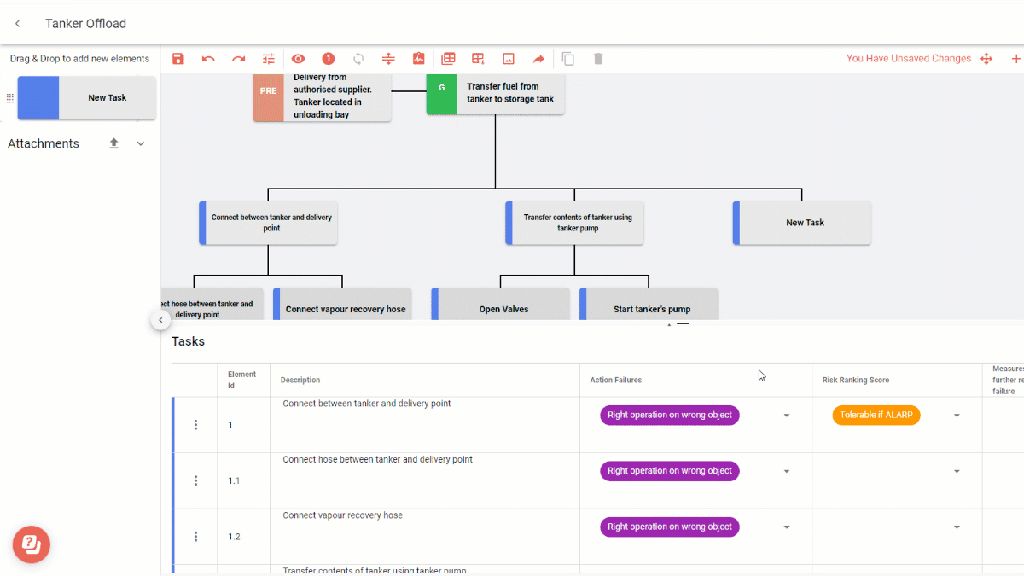Image resolution: width=1024 pixels, height=576 pixels.
Task: Open the help chat bubble
Action: (x=31, y=544)
